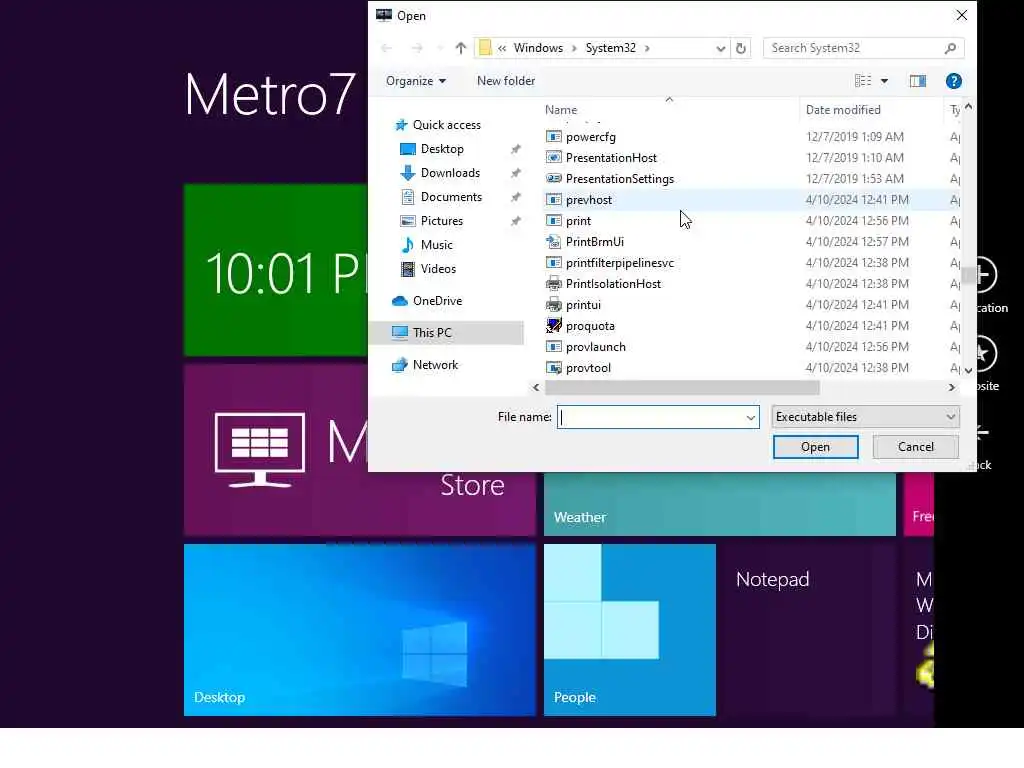Screen dimensions: 1024x768
Task: Open the Notepad tile in Metro7
Action: tap(809, 630)
